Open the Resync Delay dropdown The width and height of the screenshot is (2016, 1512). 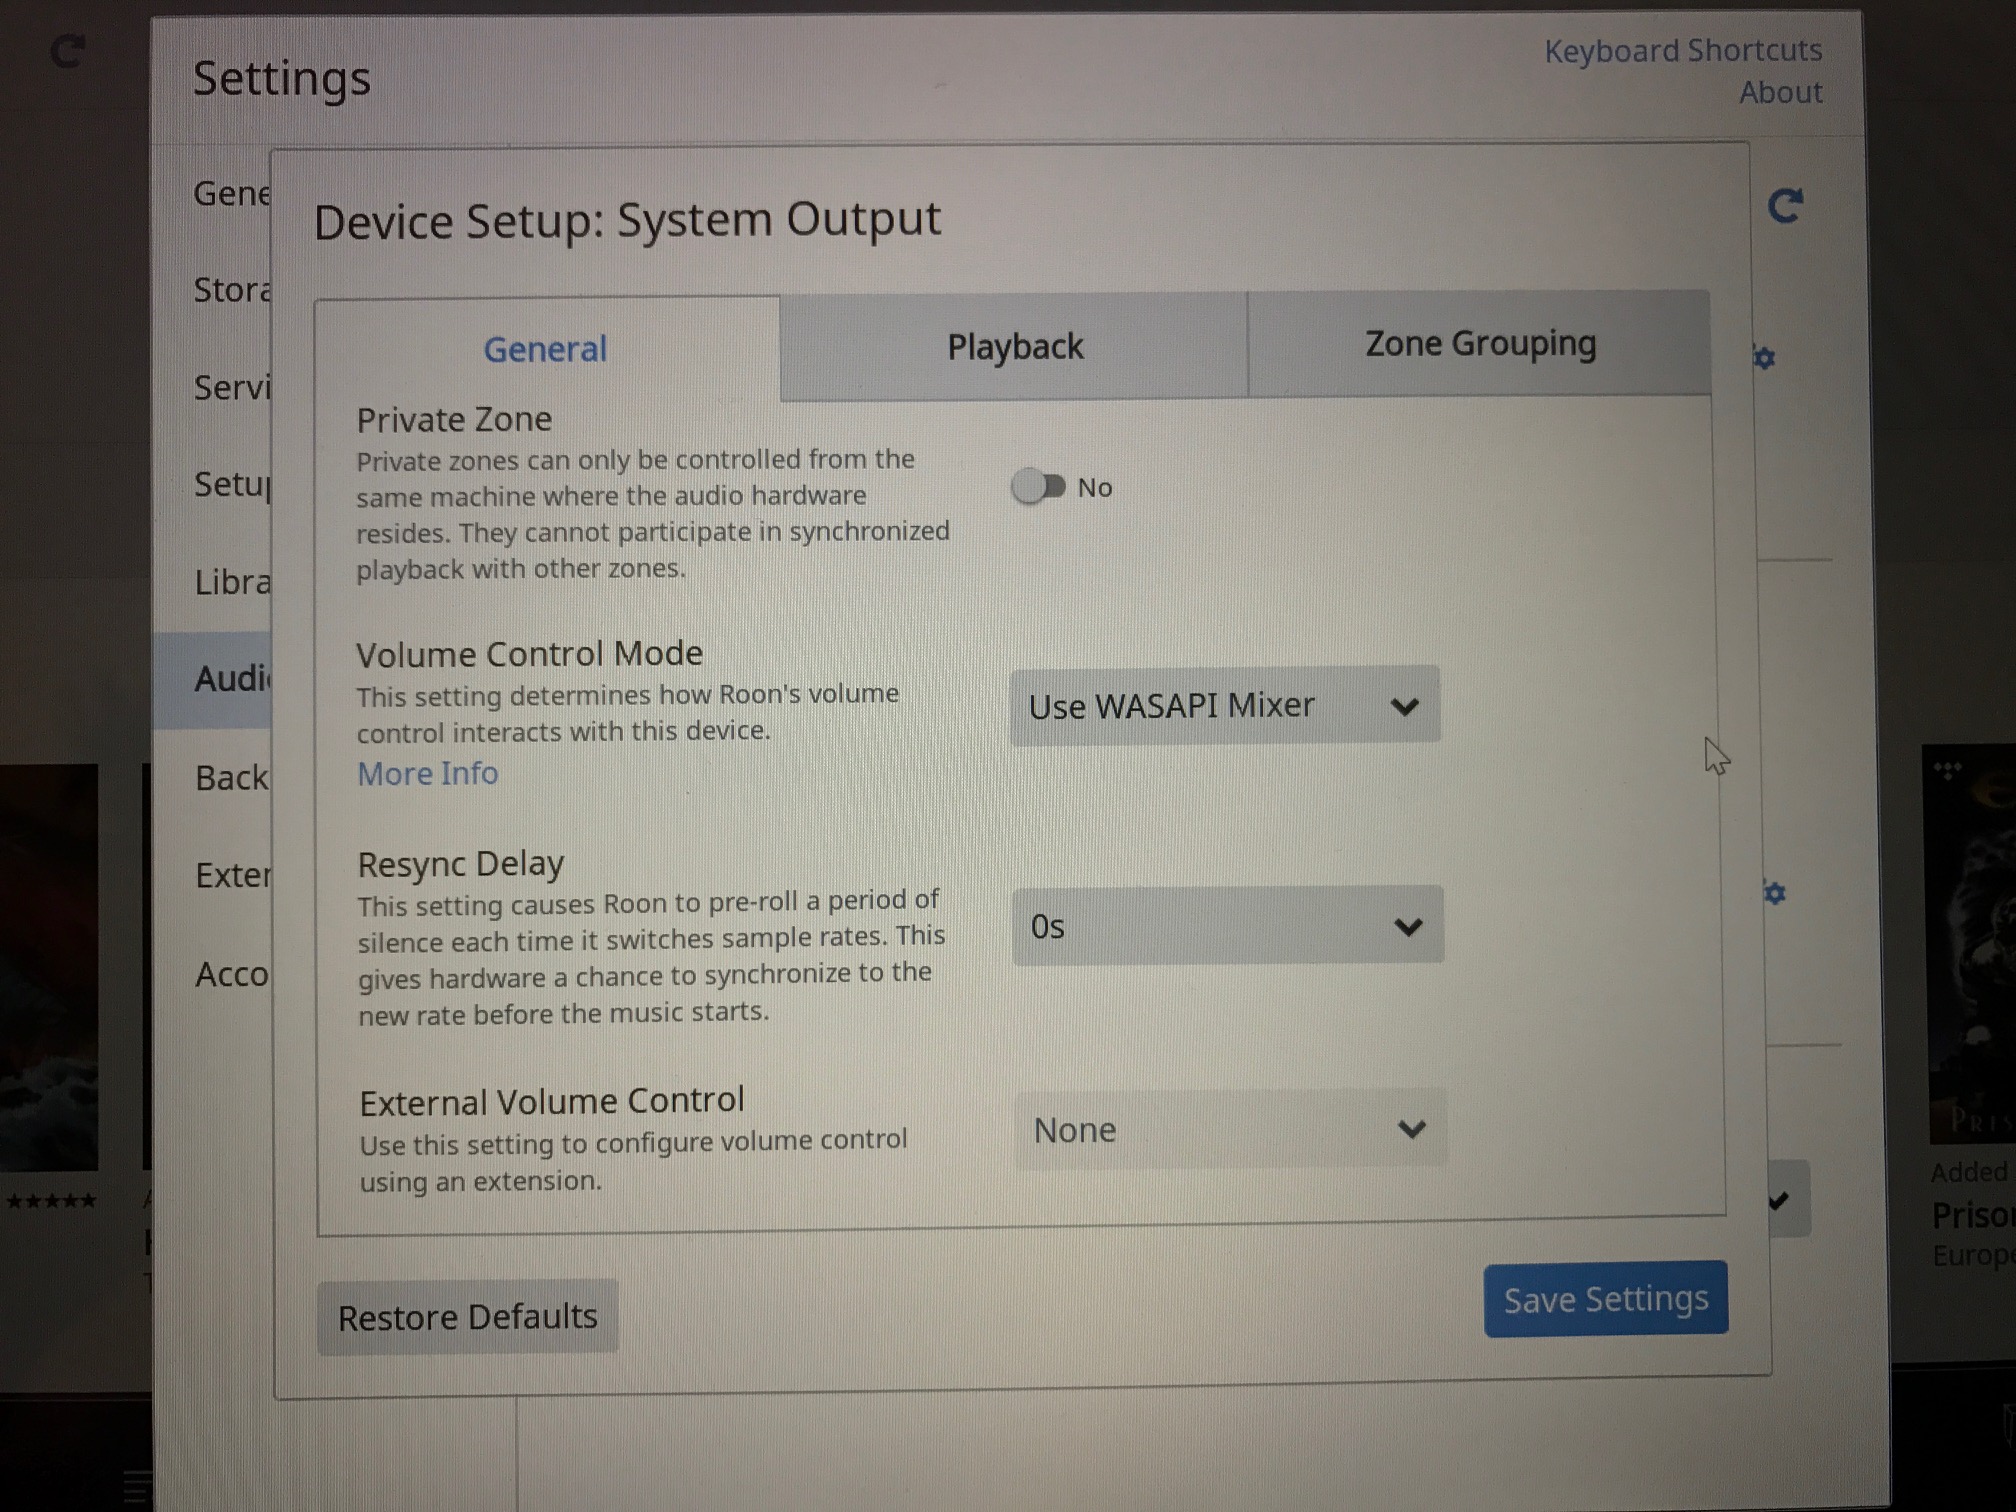[1227, 926]
